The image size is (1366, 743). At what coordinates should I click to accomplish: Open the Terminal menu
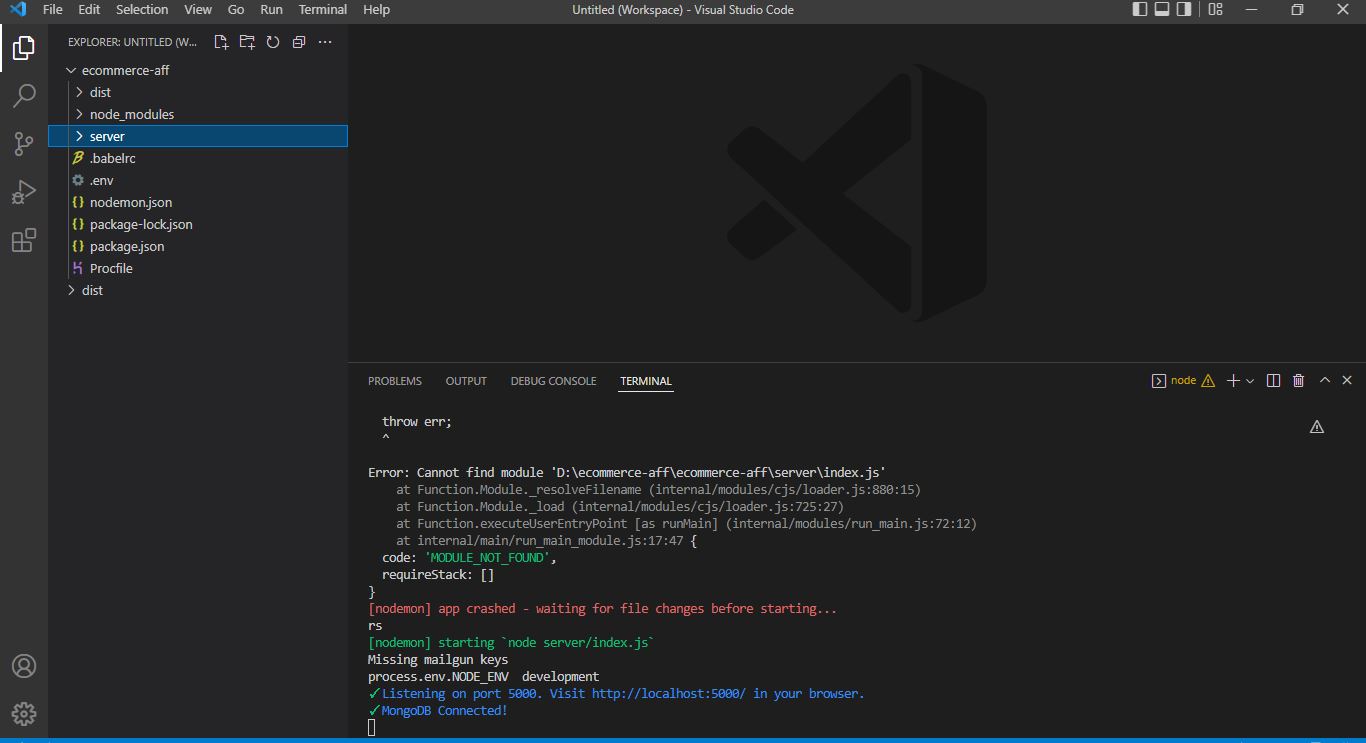pos(322,10)
